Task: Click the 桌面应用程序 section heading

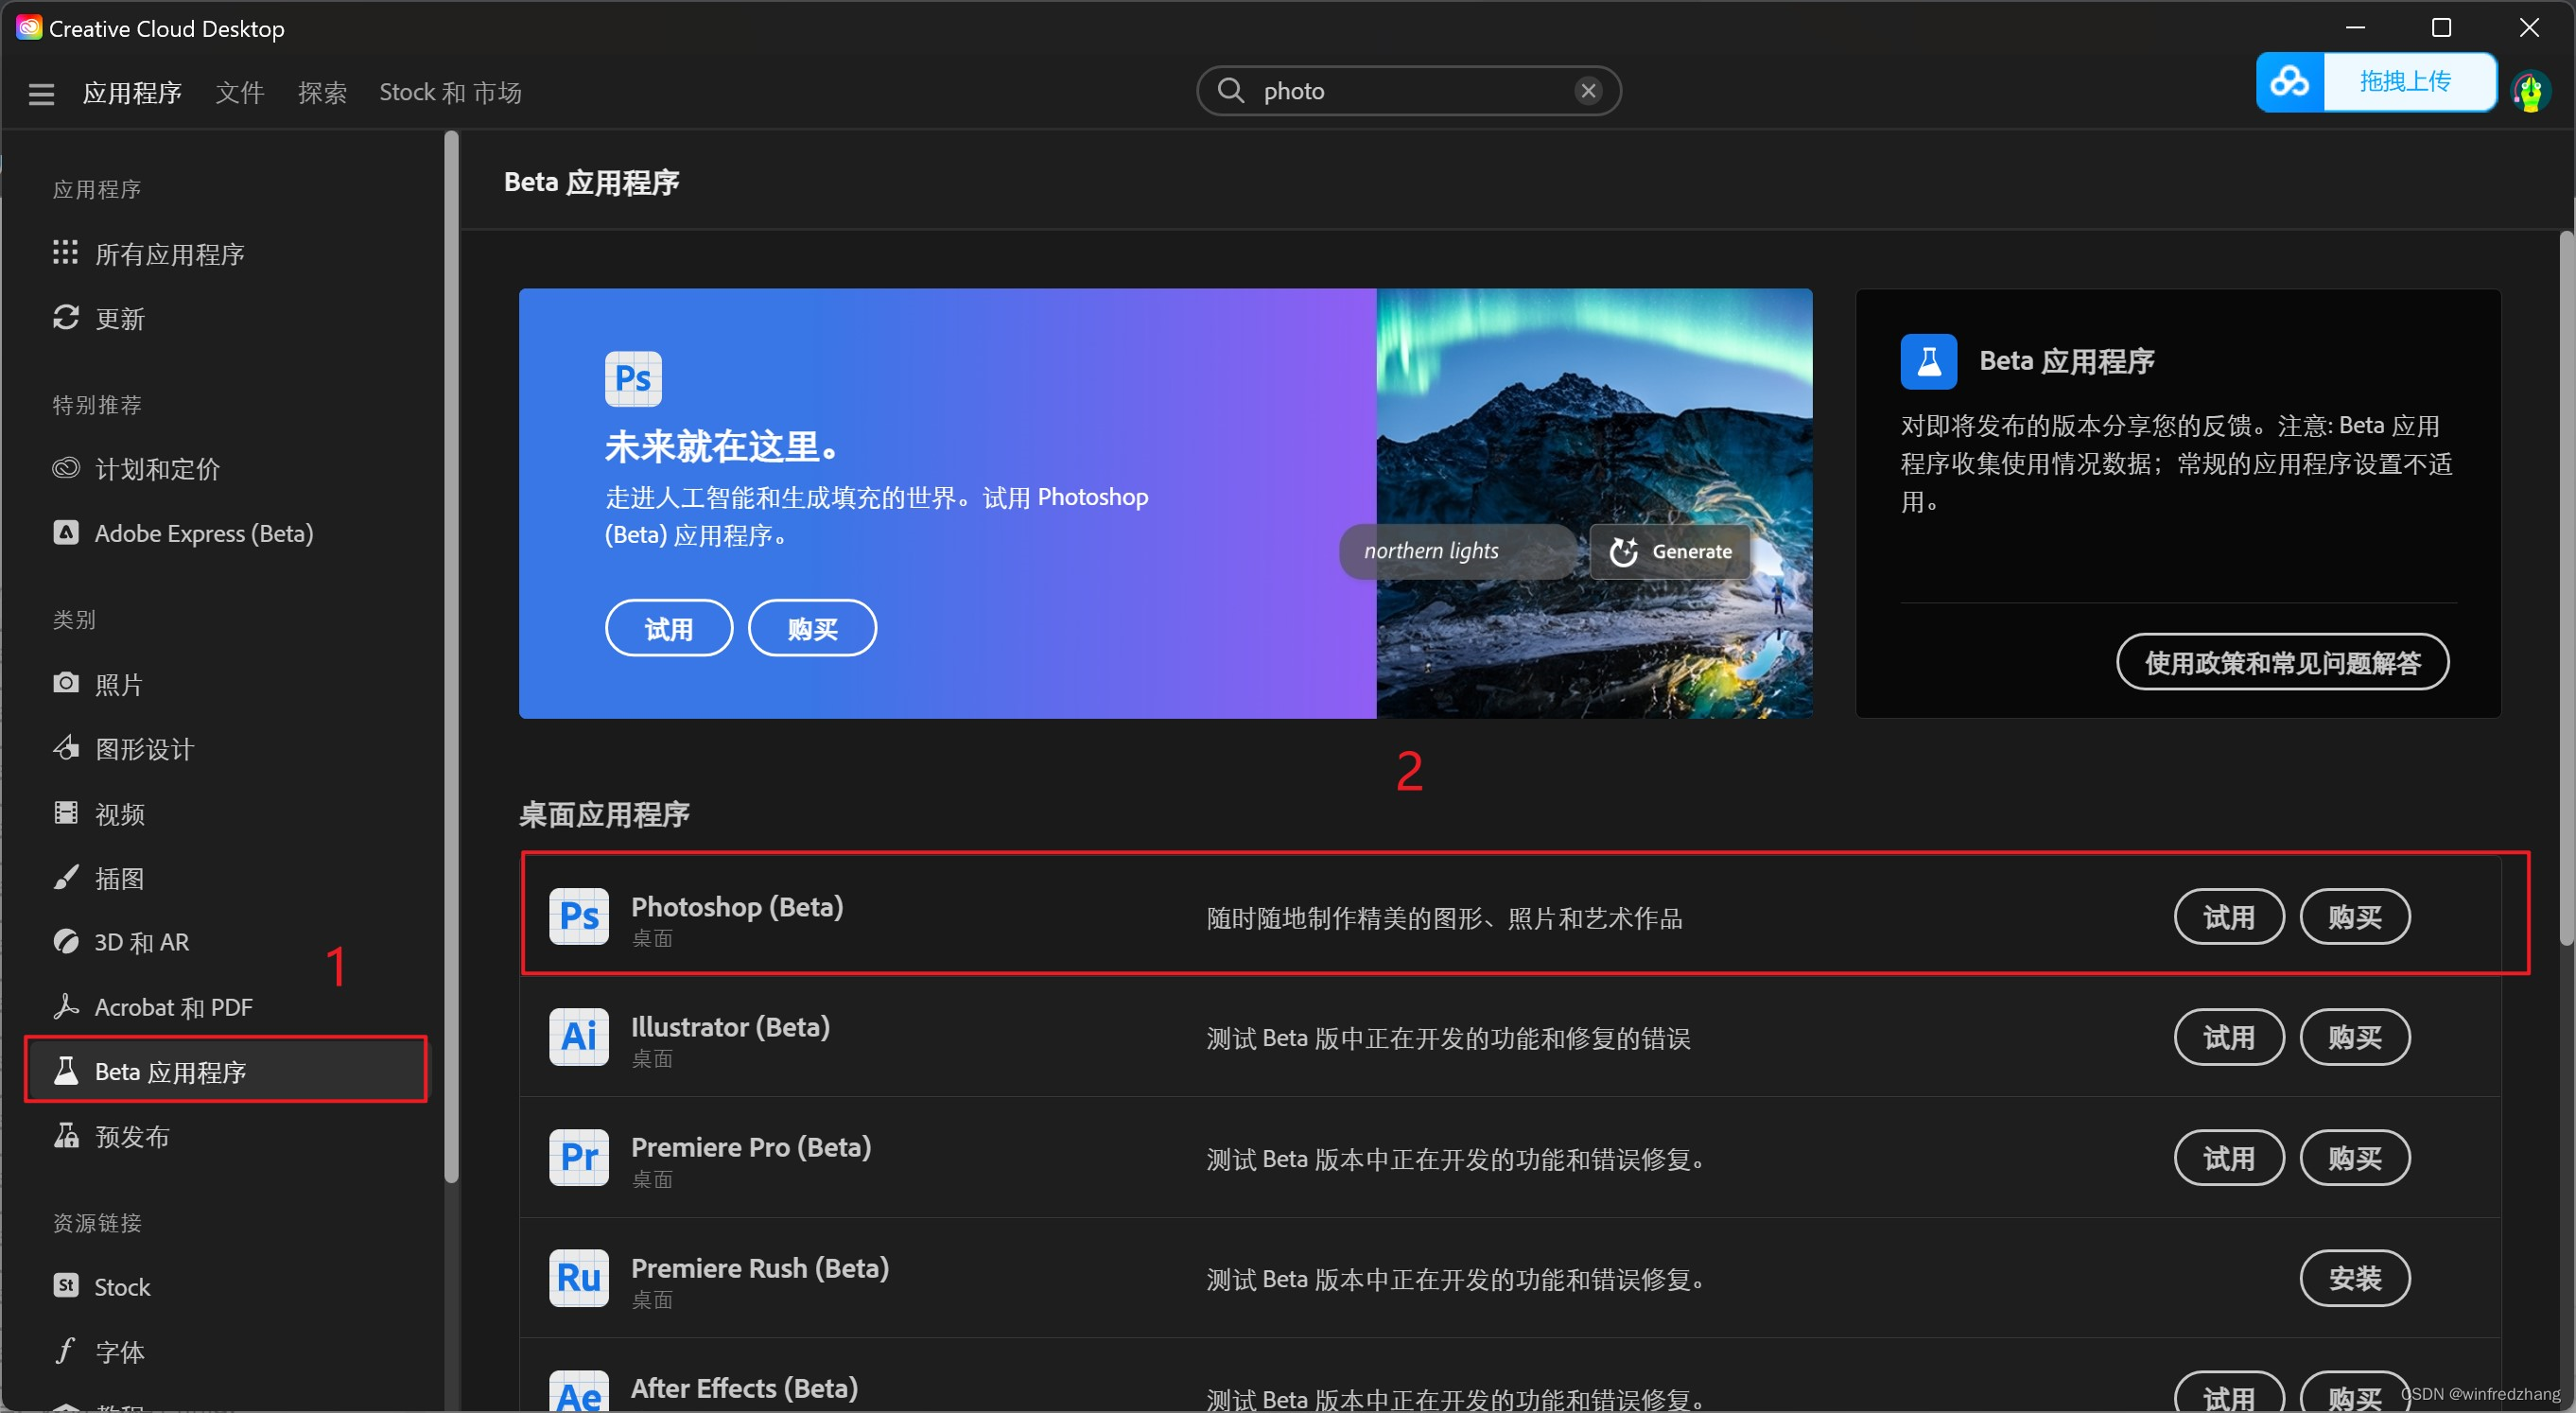Action: click(x=604, y=814)
